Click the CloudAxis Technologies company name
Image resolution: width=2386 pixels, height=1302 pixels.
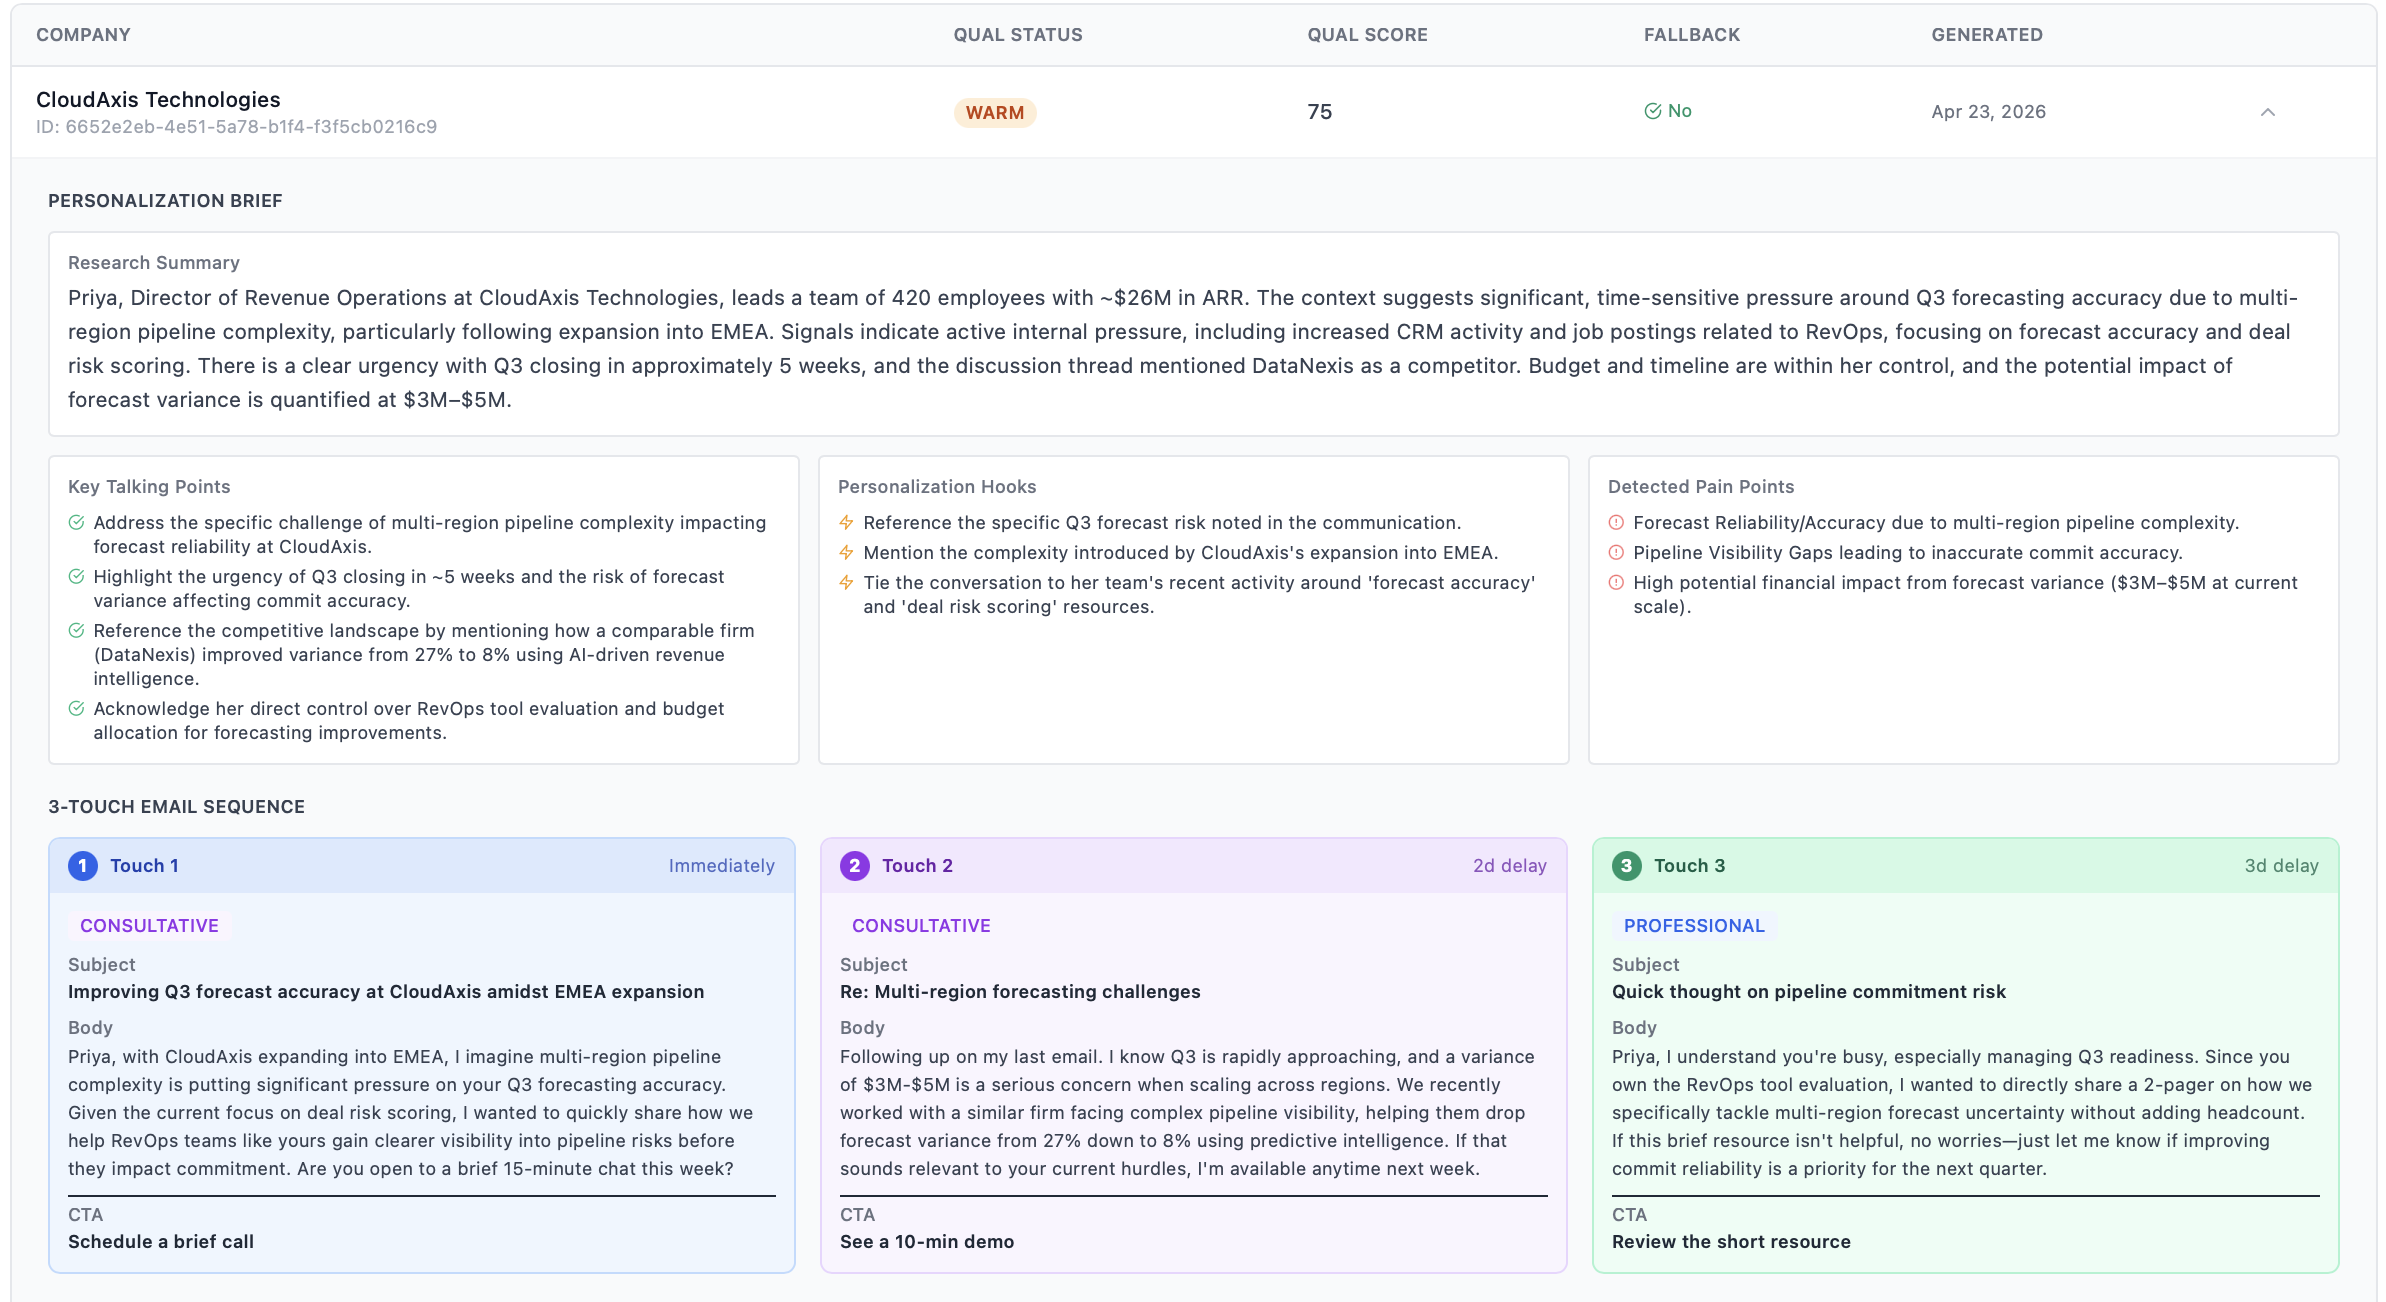[x=158, y=100]
